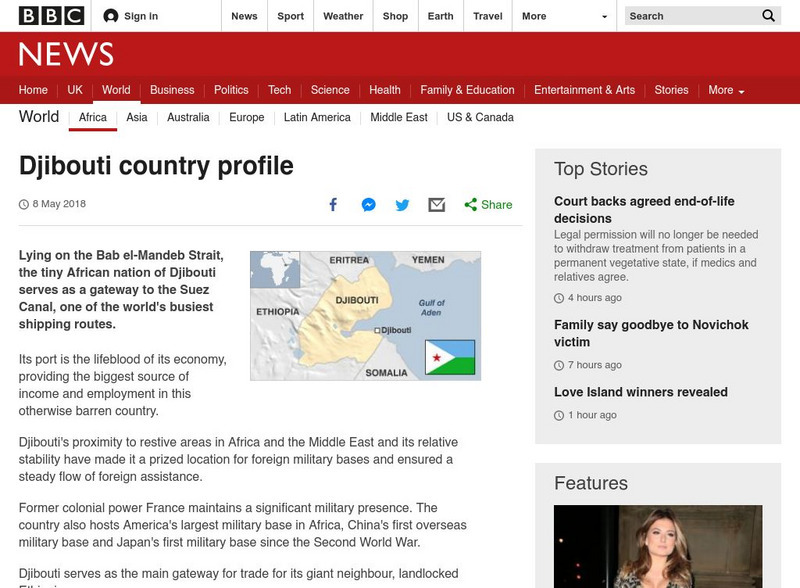The width and height of the screenshot is (800, 588).
Task: Click the Africa inset mini-map
Action: (275, 270)
